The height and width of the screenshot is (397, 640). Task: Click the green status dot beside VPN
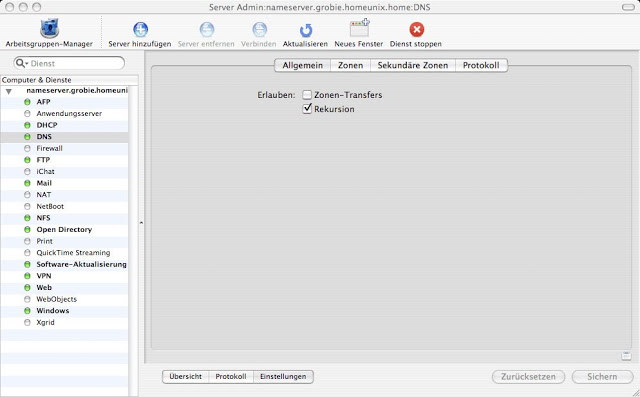27,276
